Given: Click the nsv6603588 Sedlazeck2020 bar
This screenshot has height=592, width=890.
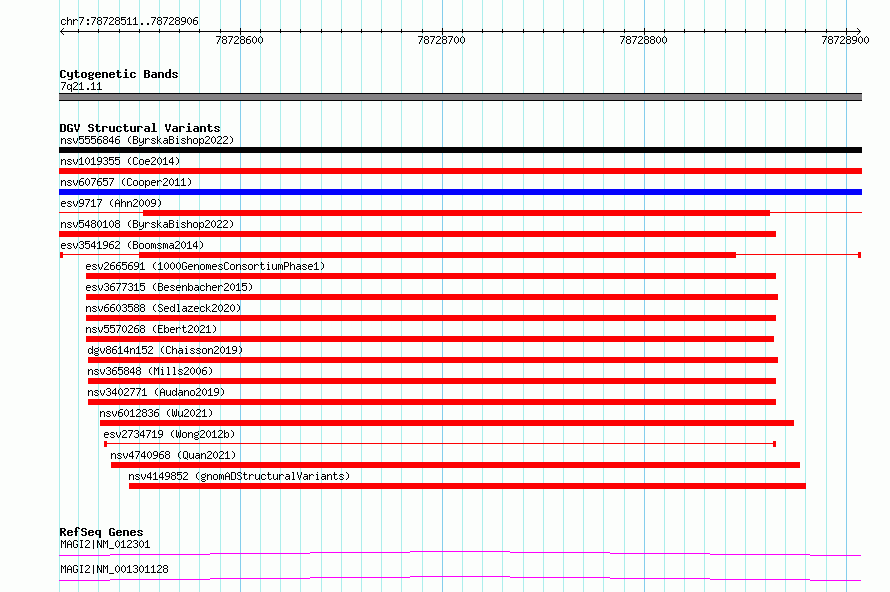Looking at the screenshot, I should point(431,318).
